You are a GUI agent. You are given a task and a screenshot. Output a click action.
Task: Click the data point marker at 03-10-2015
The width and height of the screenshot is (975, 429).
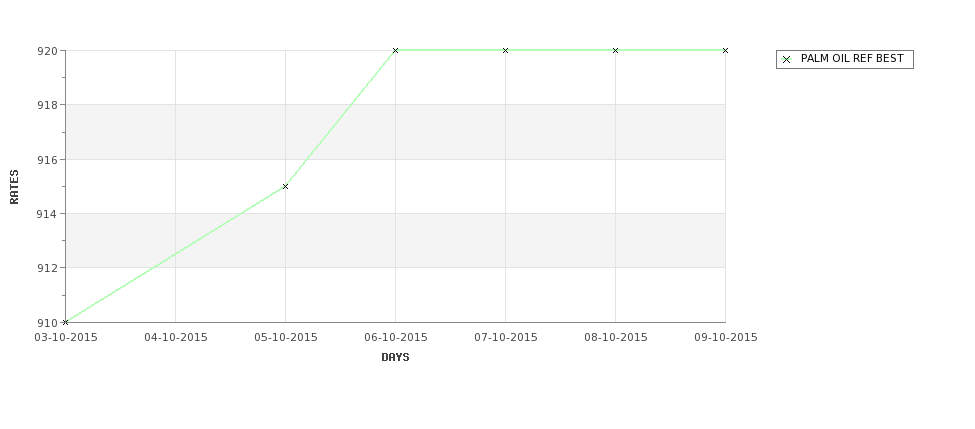(65, 322)
